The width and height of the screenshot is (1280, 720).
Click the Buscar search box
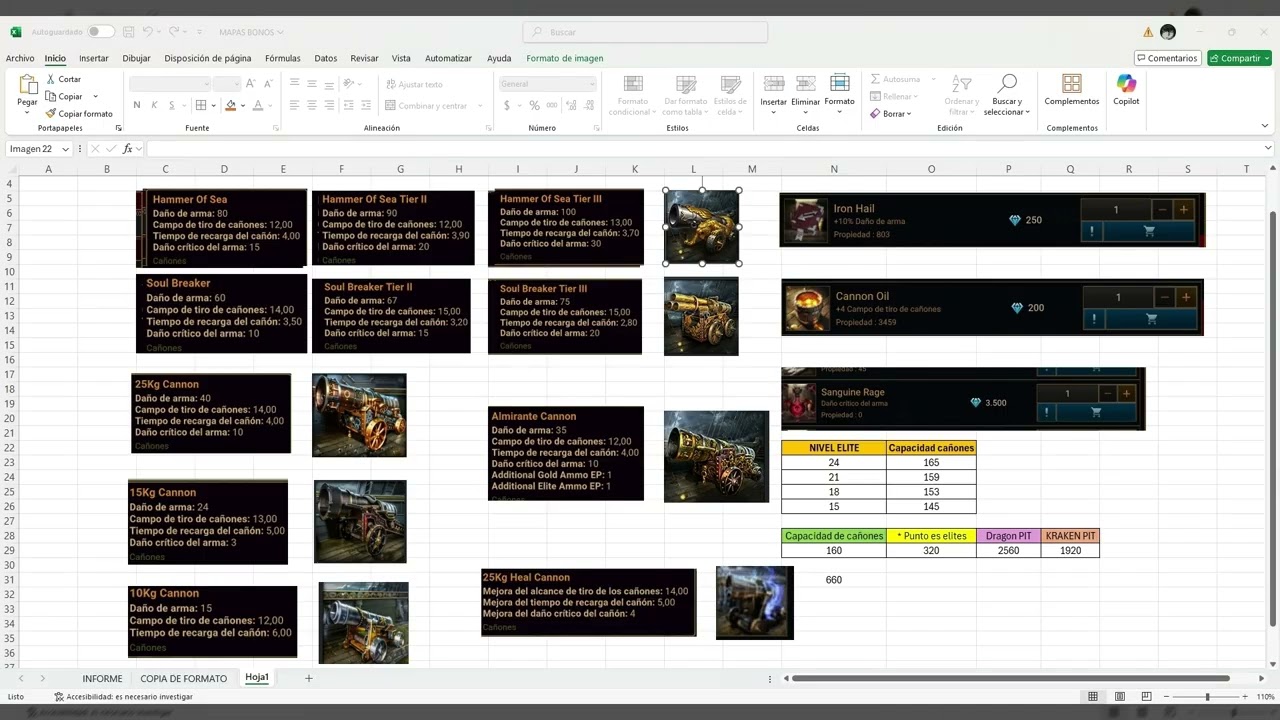pos(645,32)
